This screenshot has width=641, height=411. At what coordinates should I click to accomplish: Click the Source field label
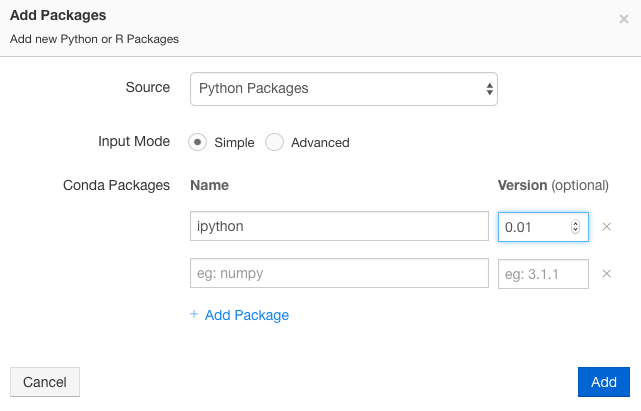coord(148,87)
